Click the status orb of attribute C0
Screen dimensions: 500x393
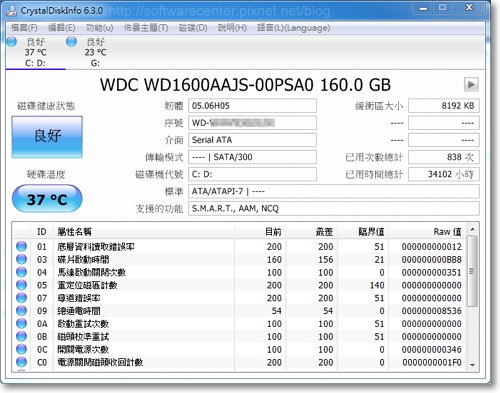coord(21,362)
